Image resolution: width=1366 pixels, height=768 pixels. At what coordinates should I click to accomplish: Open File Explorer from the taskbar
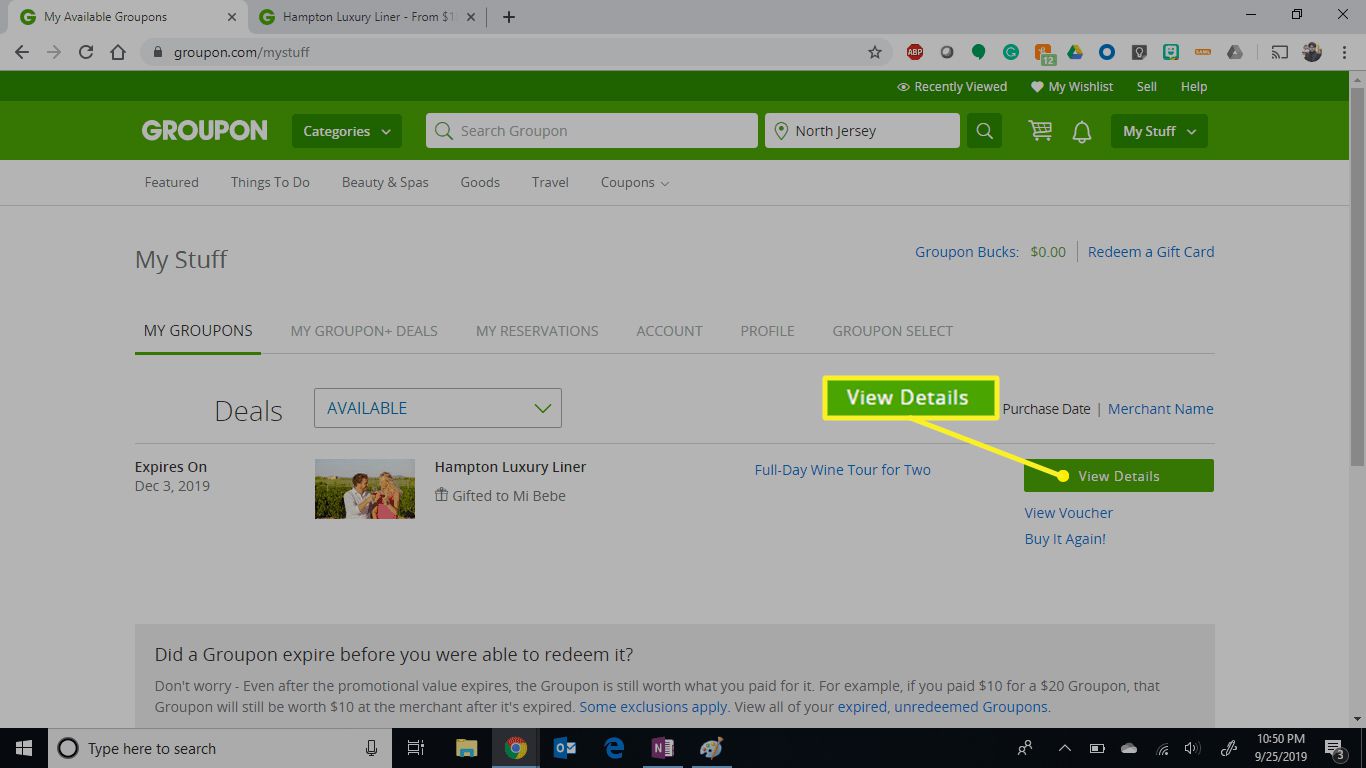tap(467, 748)
